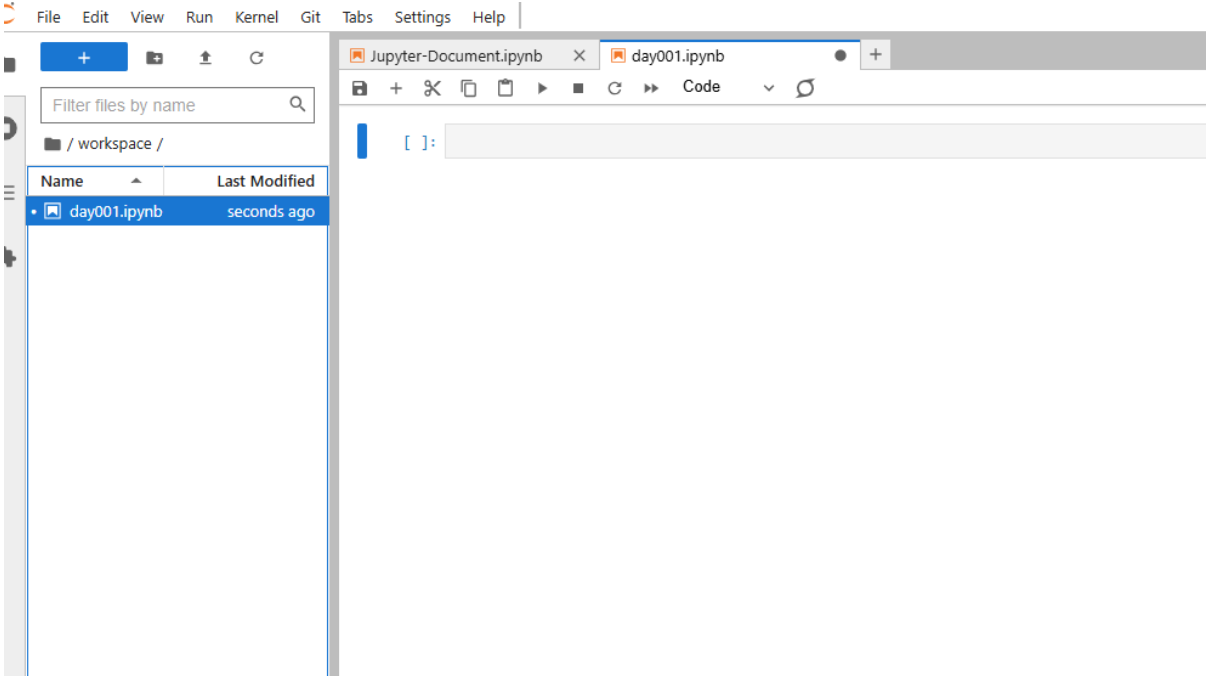Save the notebook with disk icon
The width and height of the screenshot is (1227, 676).
(x=360, y=88)
